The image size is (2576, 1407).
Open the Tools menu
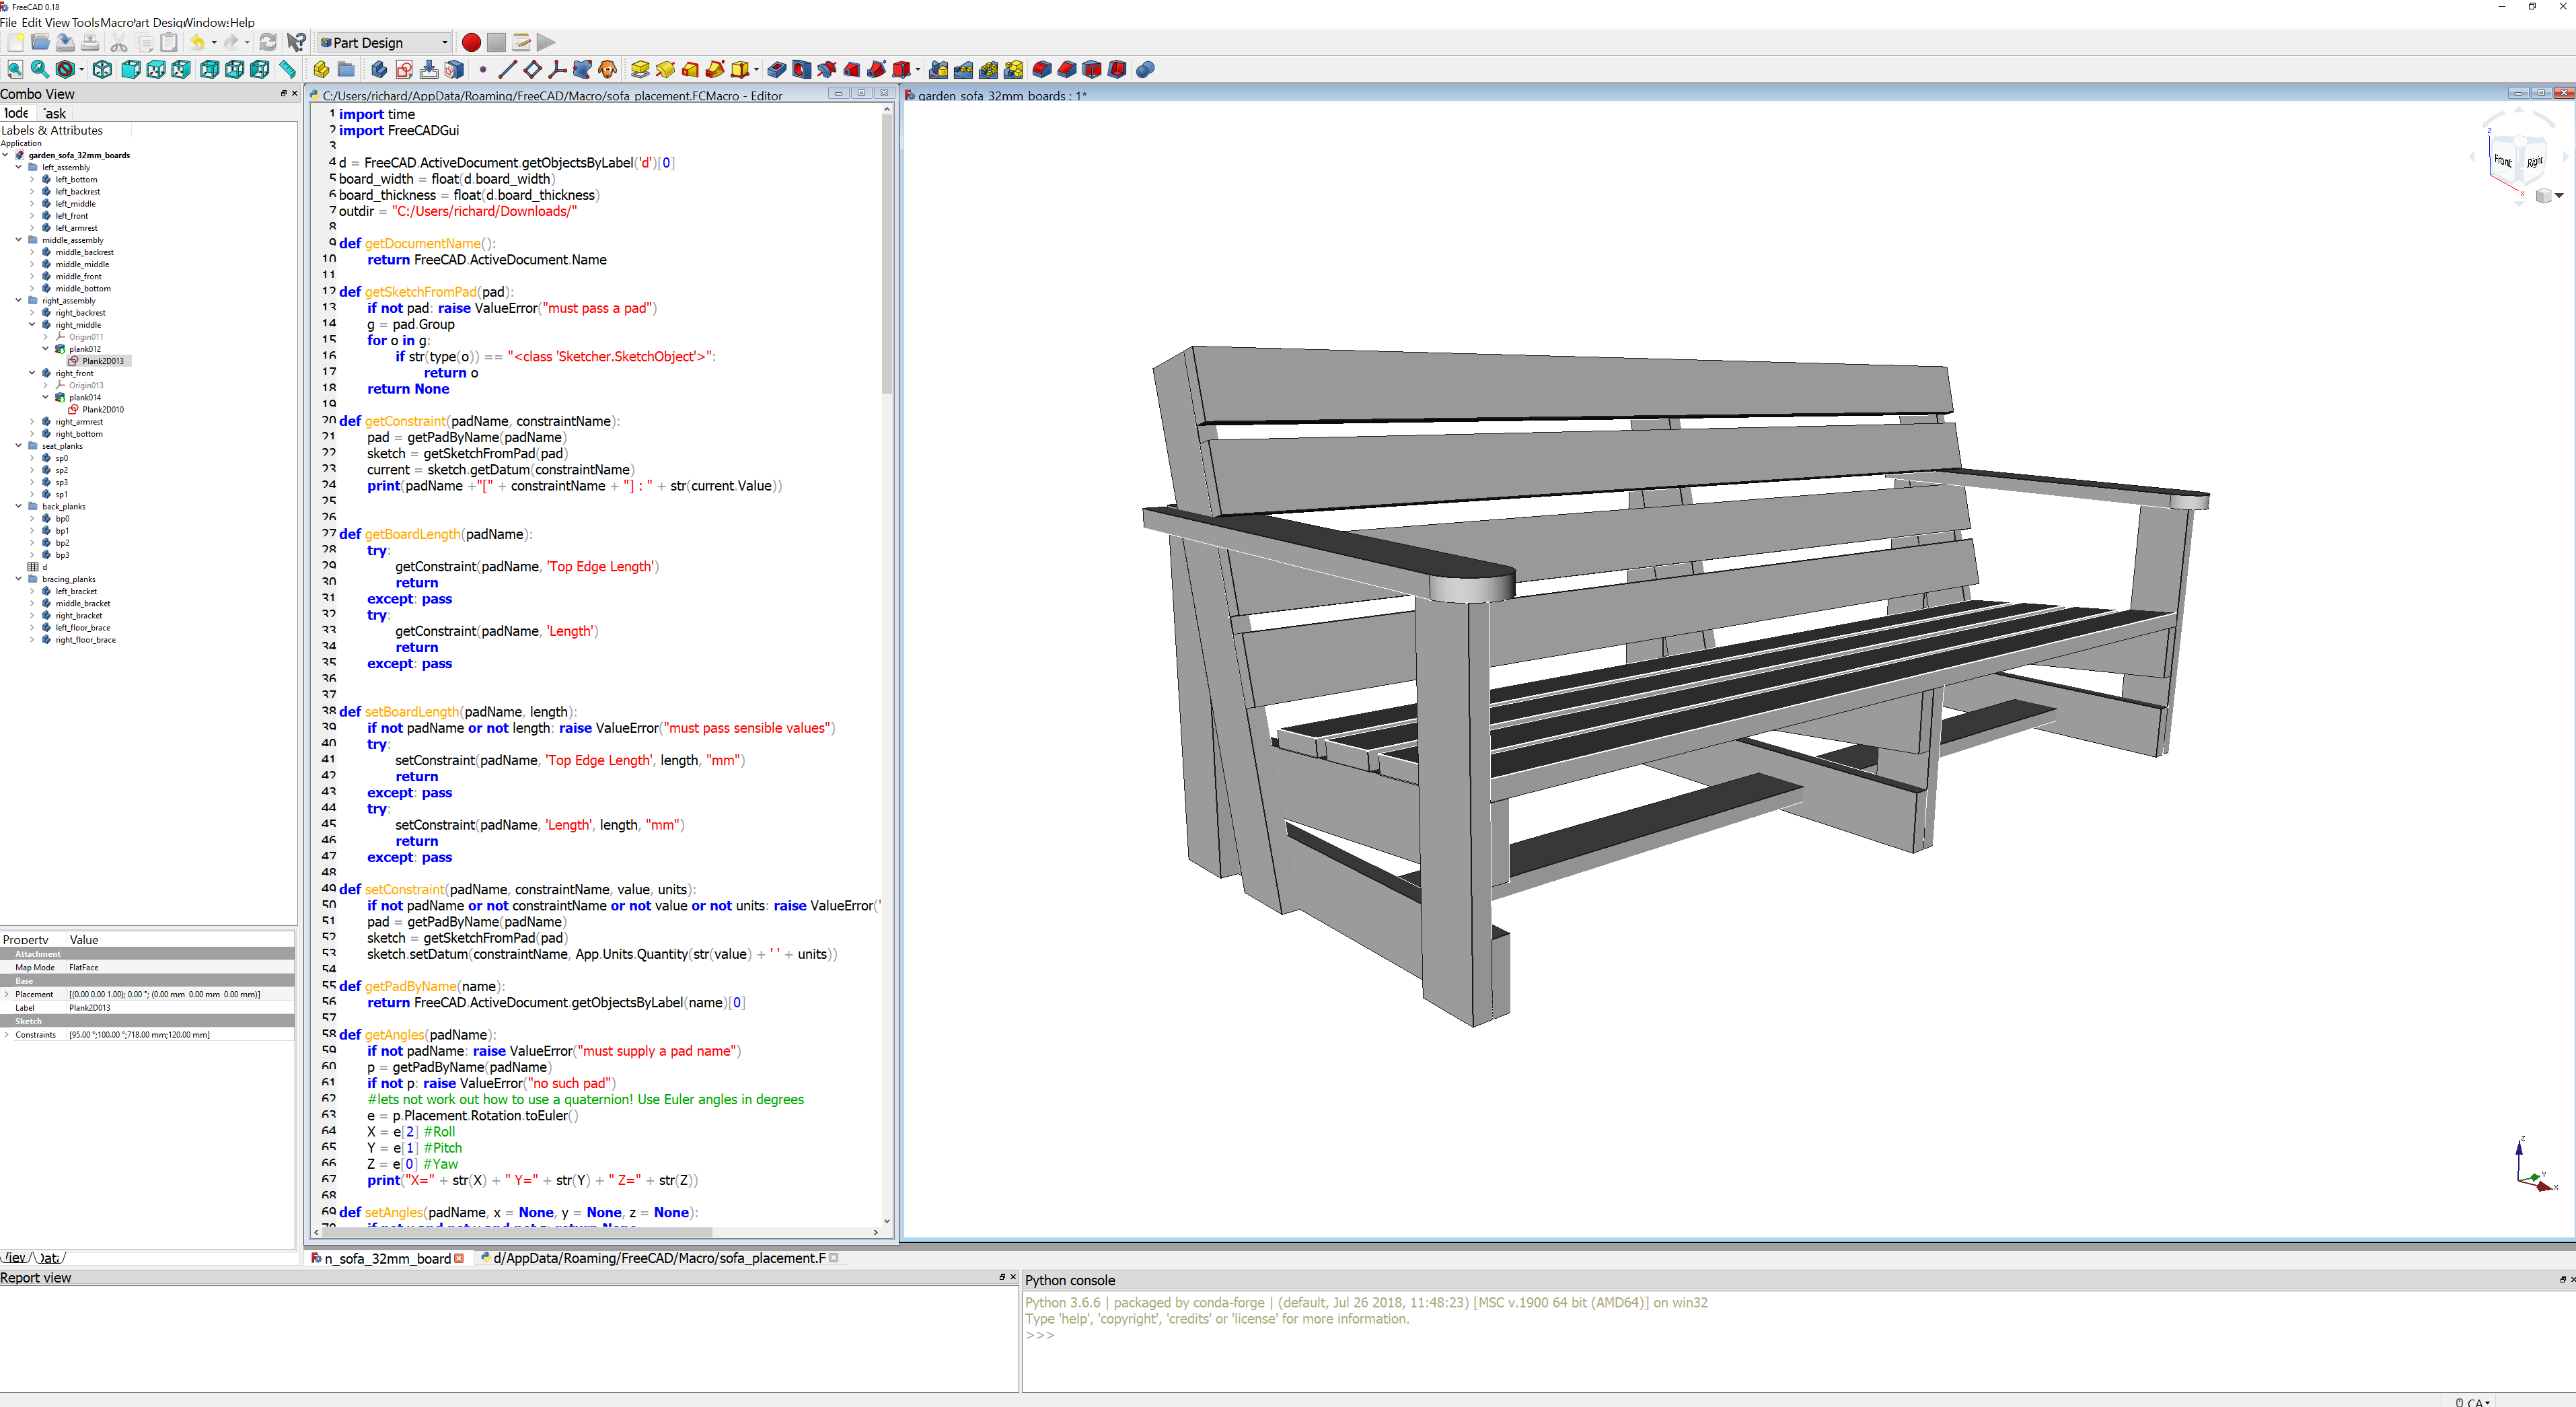(x=85, y=22)
